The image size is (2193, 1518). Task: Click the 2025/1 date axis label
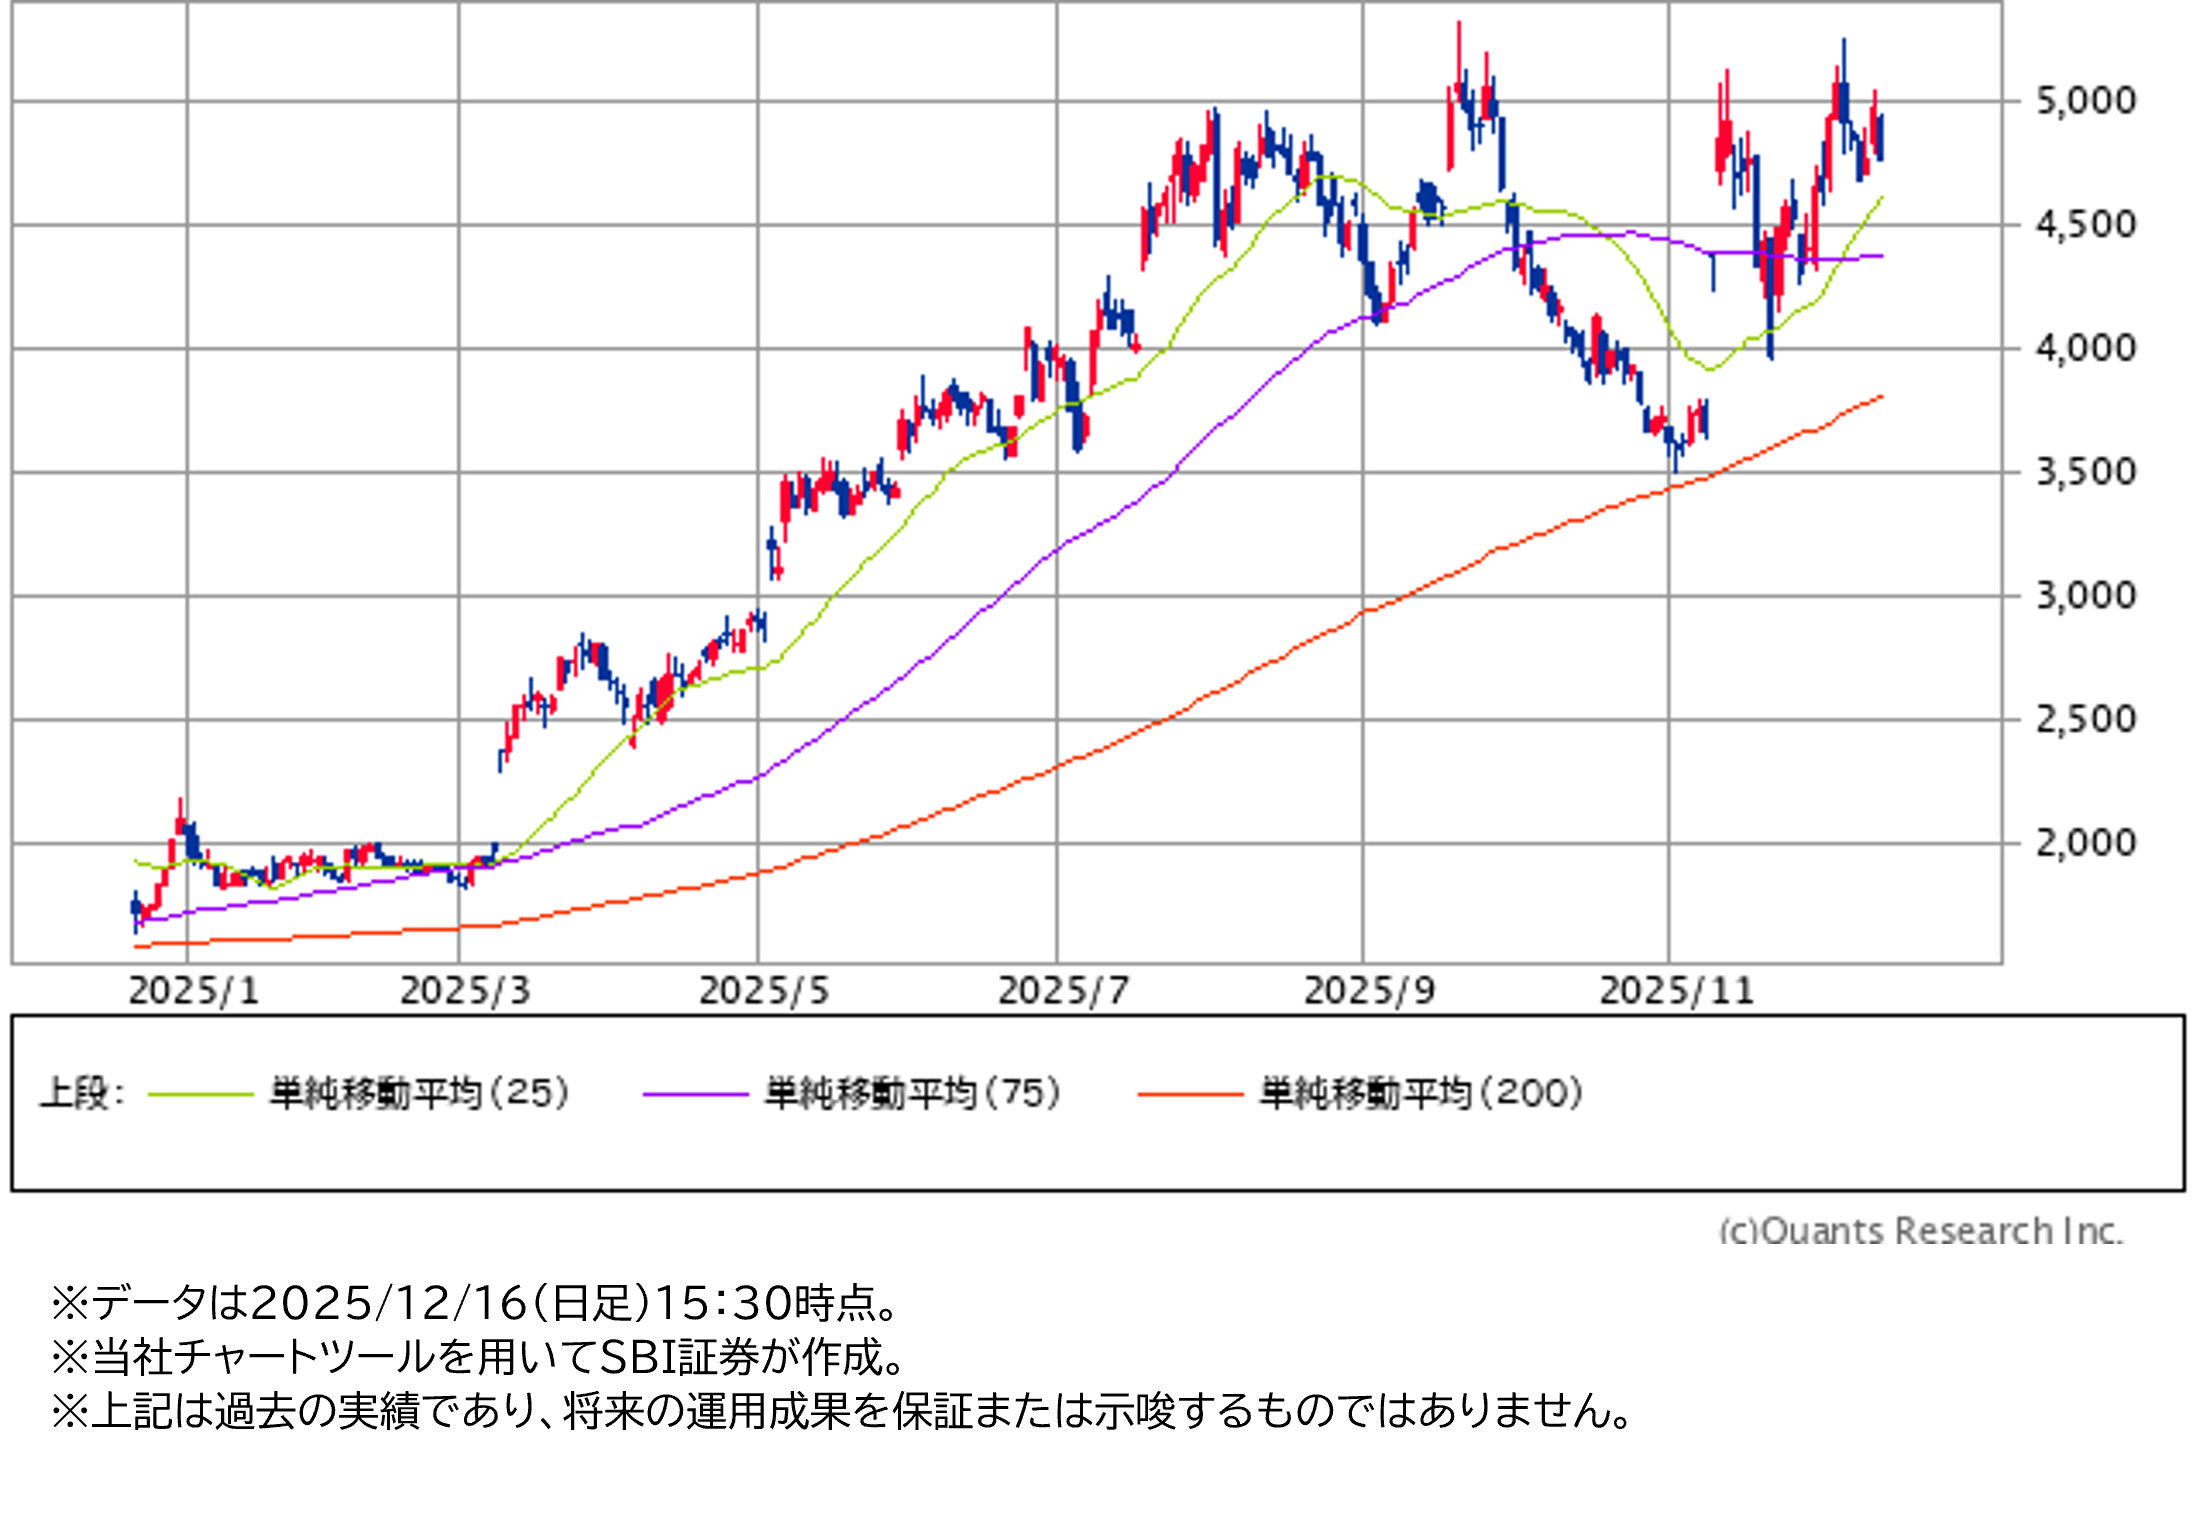click(194, 991)
